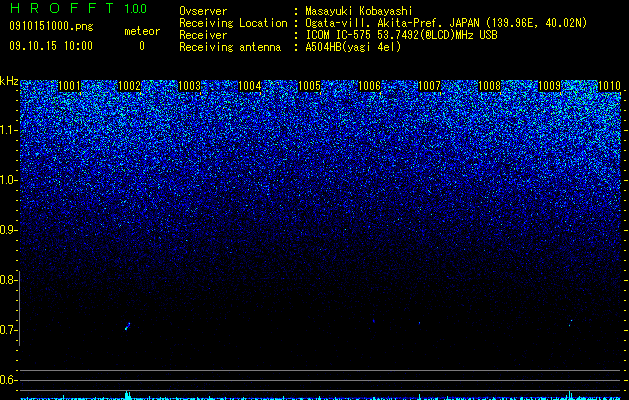This screenshot has width=629, height=400.
Task: Select the 1004 minute marker
Action: pyautogui.click(x=250, y=86)
